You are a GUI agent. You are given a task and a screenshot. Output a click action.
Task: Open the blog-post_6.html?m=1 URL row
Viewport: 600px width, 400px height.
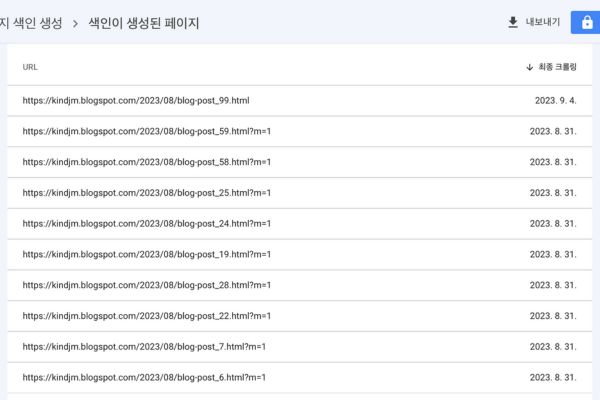[144, 378]
